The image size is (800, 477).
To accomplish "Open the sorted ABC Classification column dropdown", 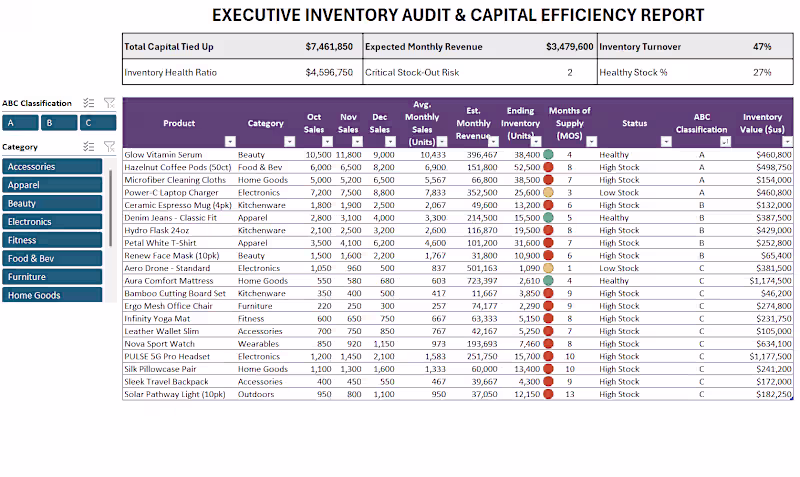I will click(726, 142).
